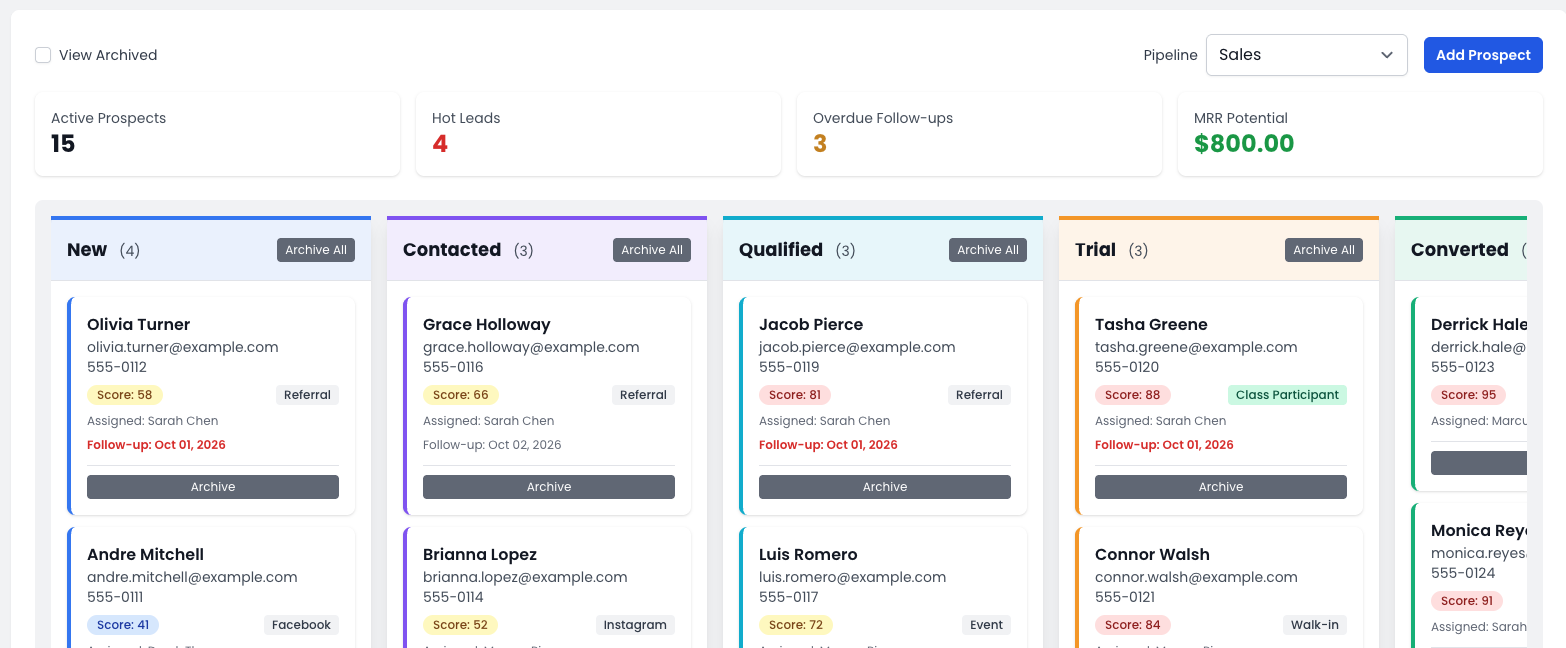Click olivia.turner@example.com email

[182, 347]
